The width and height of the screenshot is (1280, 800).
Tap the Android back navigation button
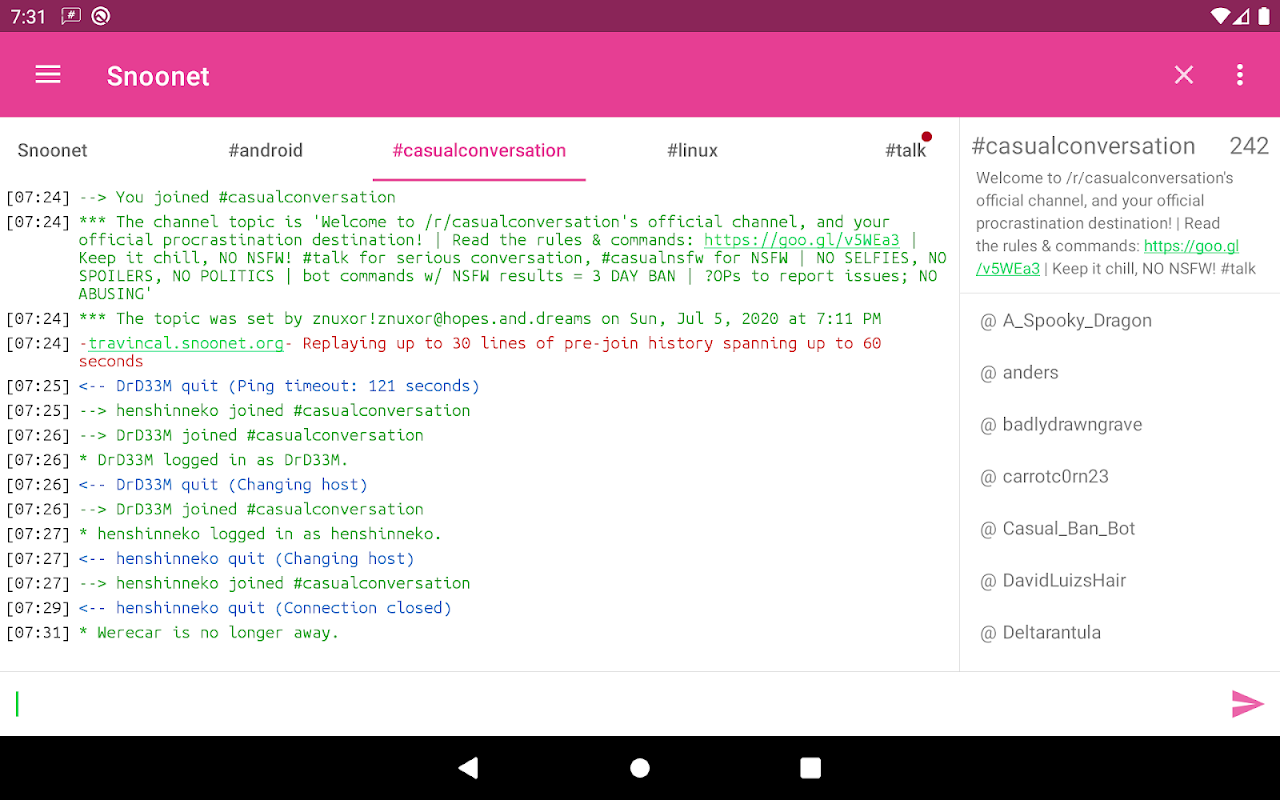pos(468,768)
